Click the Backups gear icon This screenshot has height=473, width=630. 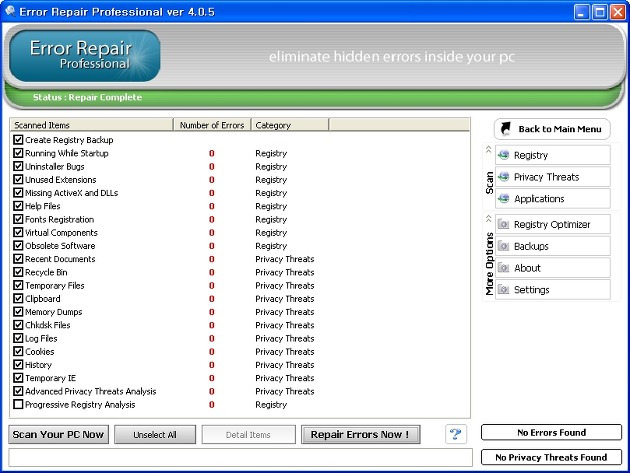tap(503, 246)
